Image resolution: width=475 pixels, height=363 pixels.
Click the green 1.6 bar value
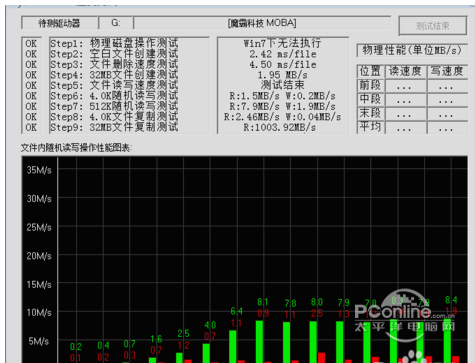(156, 339)
